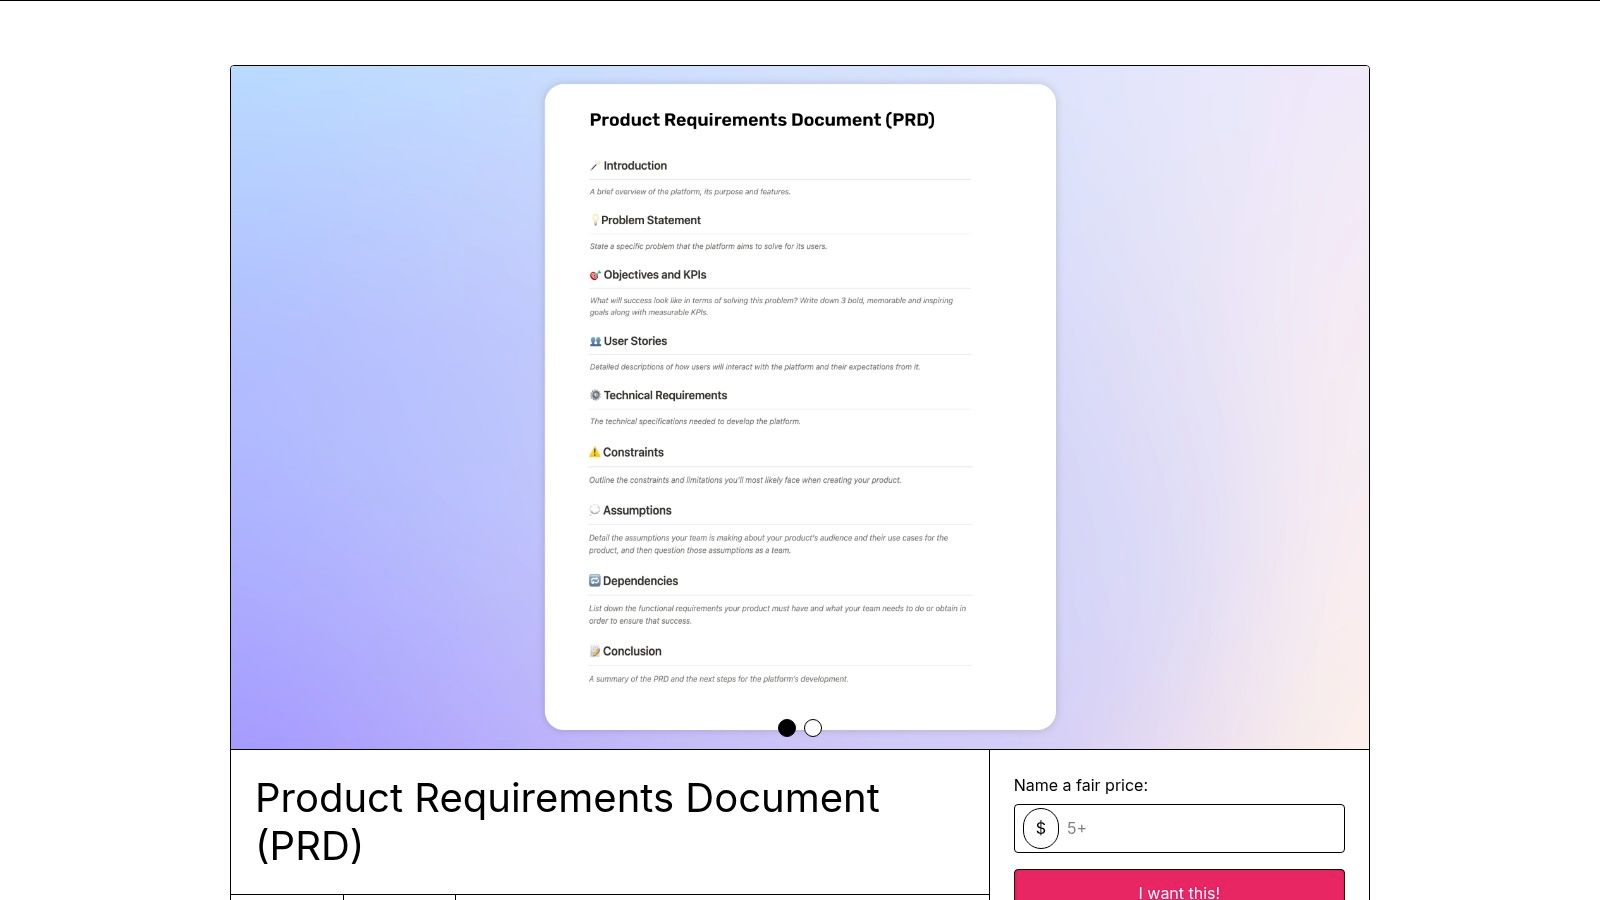
Task: Click the target icon next to Objectives and KPIs
Action: pos(594,275)
